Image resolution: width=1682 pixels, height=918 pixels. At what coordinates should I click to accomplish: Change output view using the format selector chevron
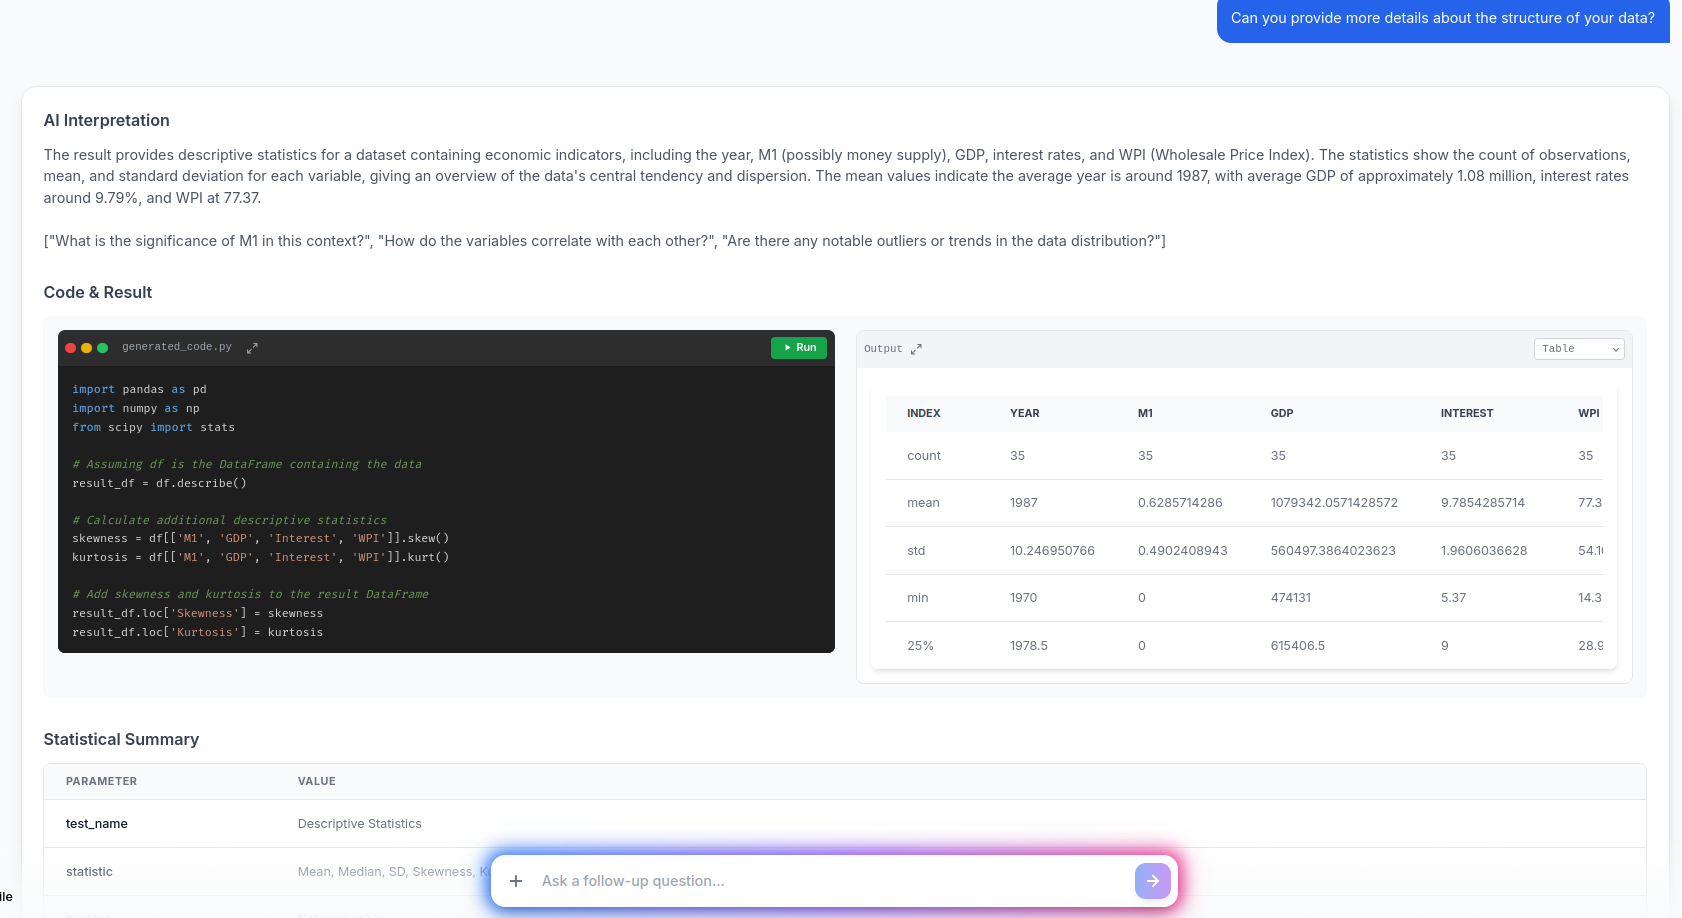1614,349
